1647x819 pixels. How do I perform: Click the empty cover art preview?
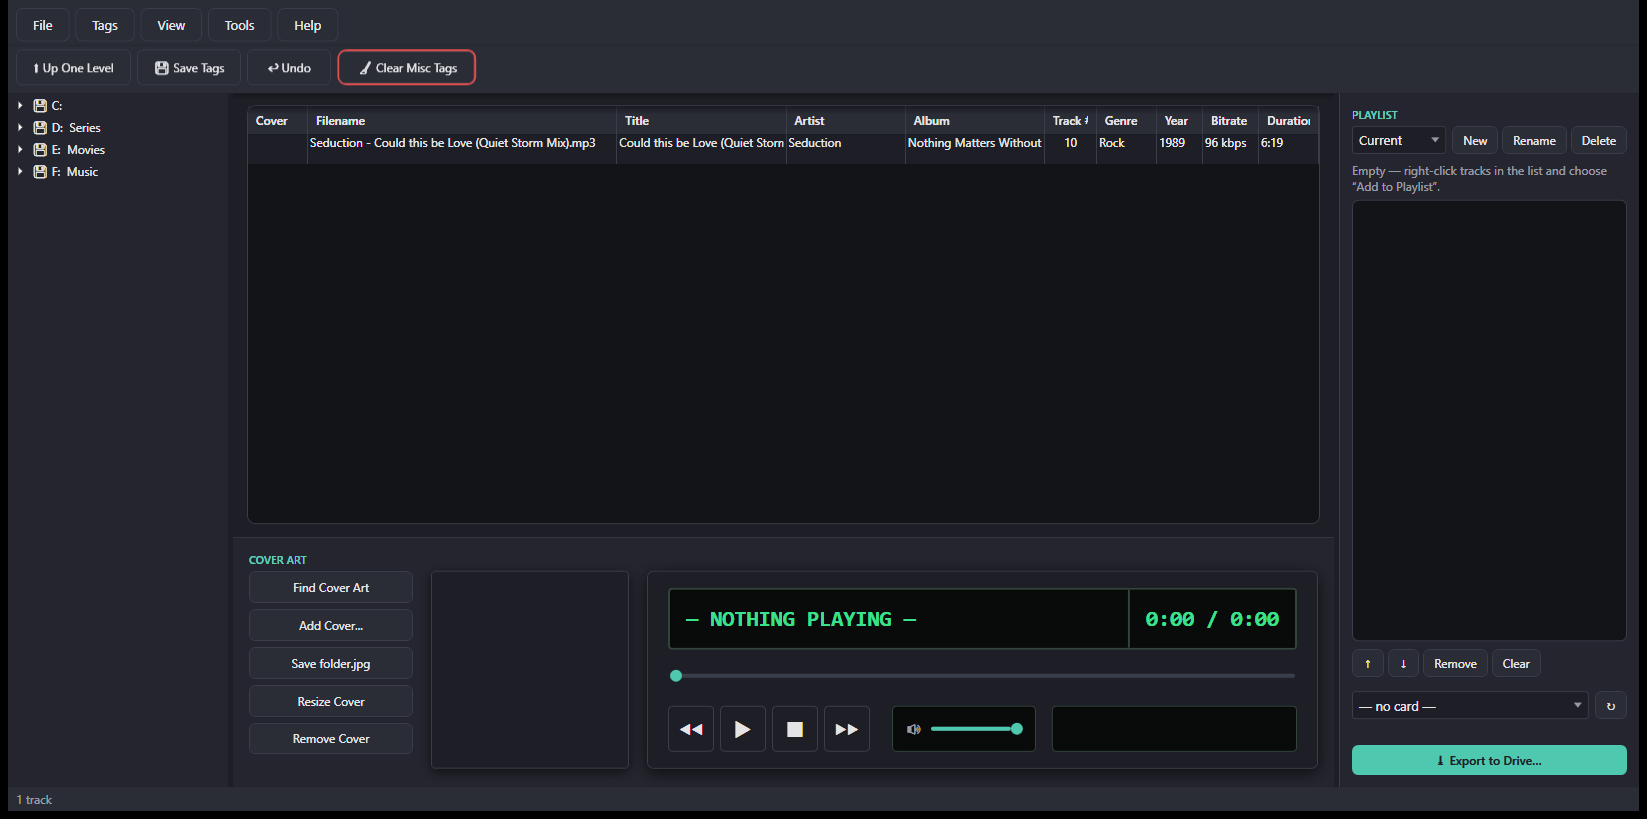[x=530, y=670]
